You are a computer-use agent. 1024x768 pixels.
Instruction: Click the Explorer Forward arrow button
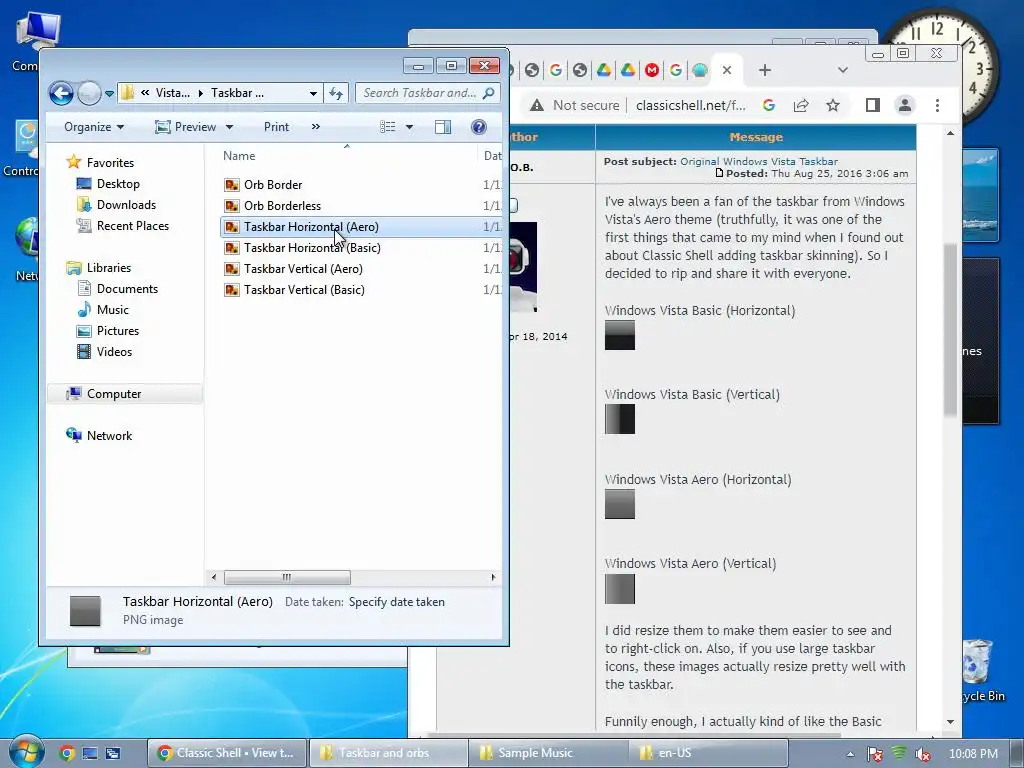pos(89,93)
